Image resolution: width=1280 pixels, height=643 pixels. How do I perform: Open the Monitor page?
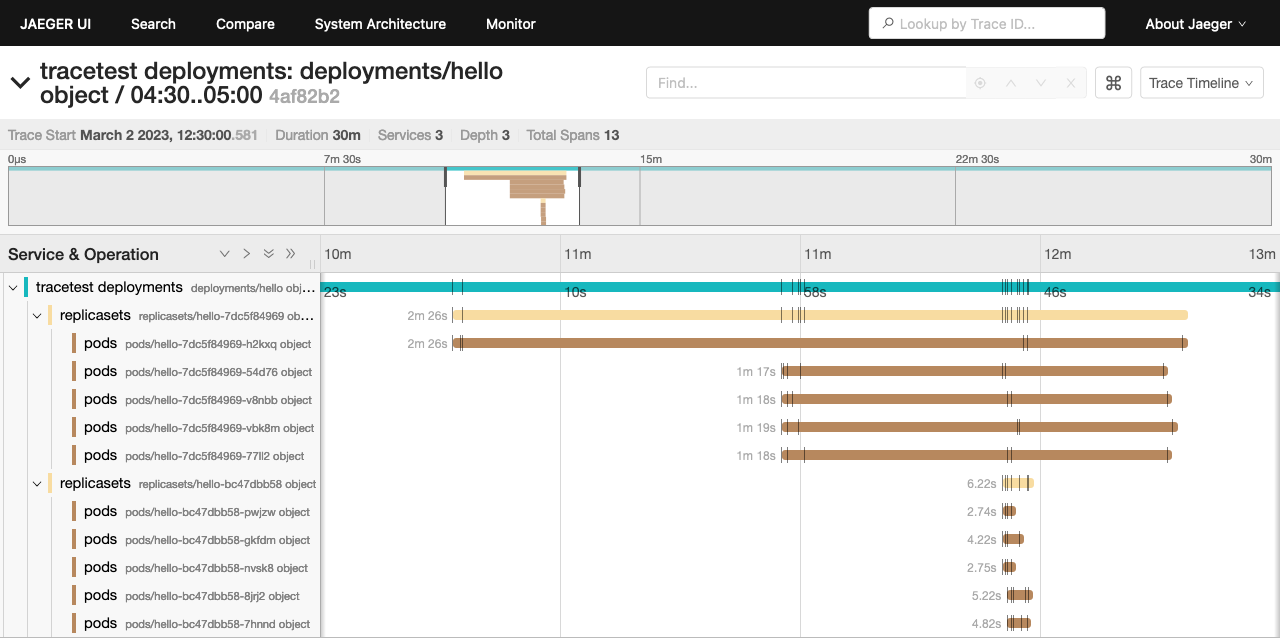tap(510, 24)
